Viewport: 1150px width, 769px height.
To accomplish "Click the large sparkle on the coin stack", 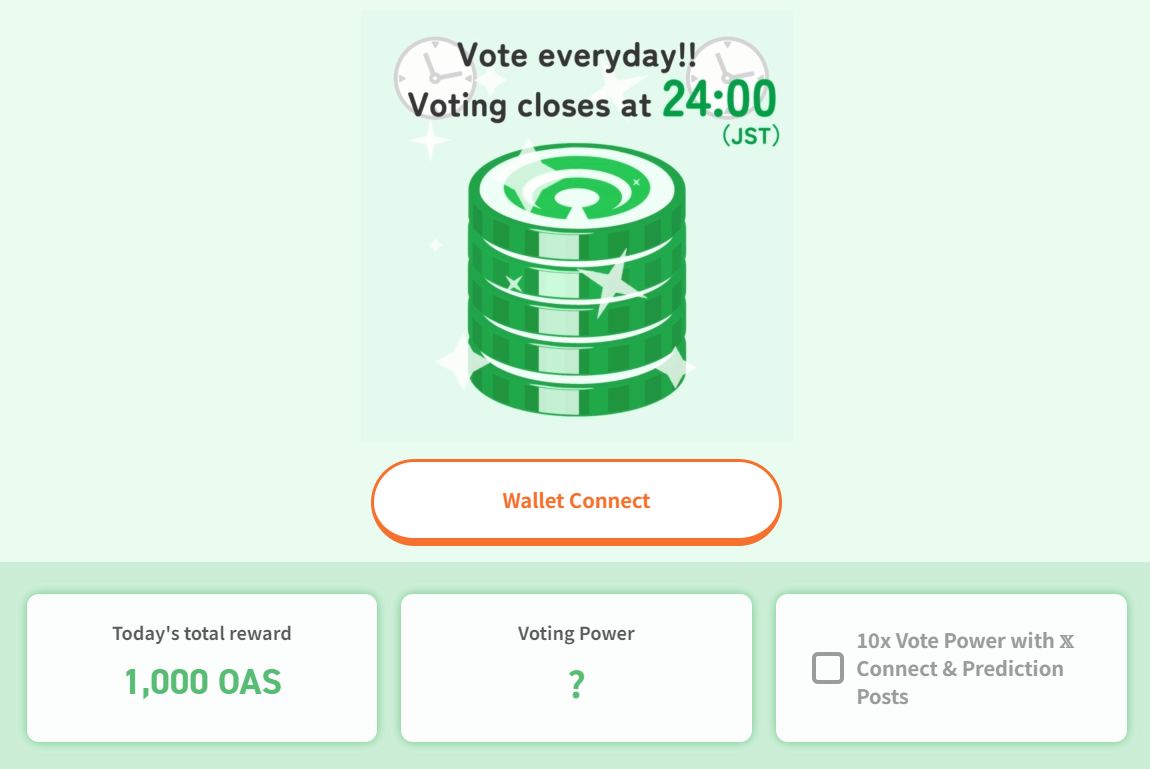I will 612,281.
